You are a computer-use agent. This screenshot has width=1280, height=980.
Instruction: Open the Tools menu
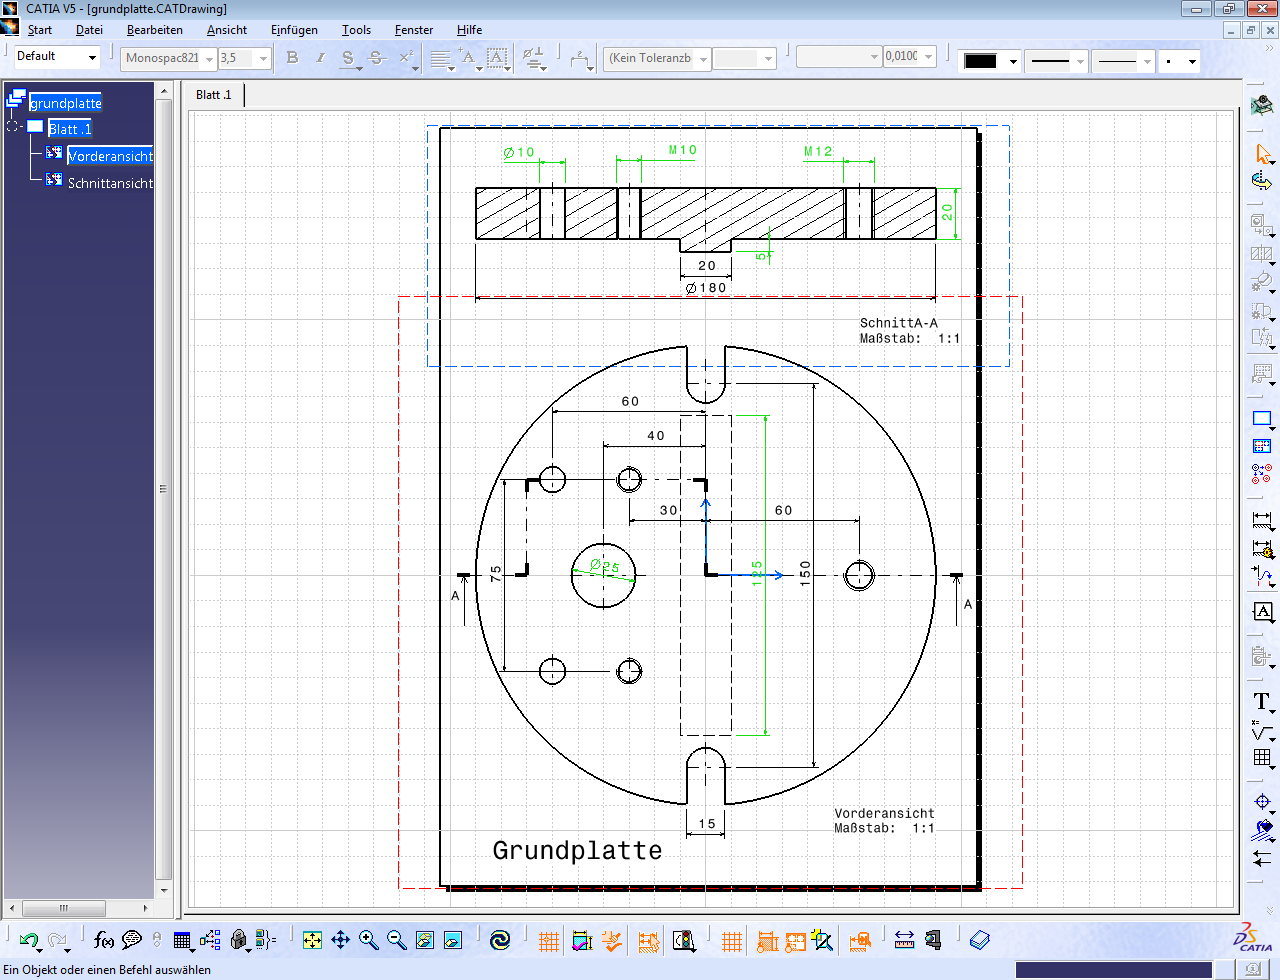(x=356, y=30)
